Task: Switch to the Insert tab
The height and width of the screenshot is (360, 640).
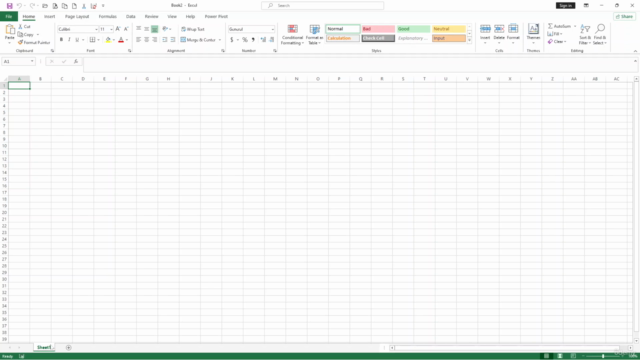Action: pos(49,16)
